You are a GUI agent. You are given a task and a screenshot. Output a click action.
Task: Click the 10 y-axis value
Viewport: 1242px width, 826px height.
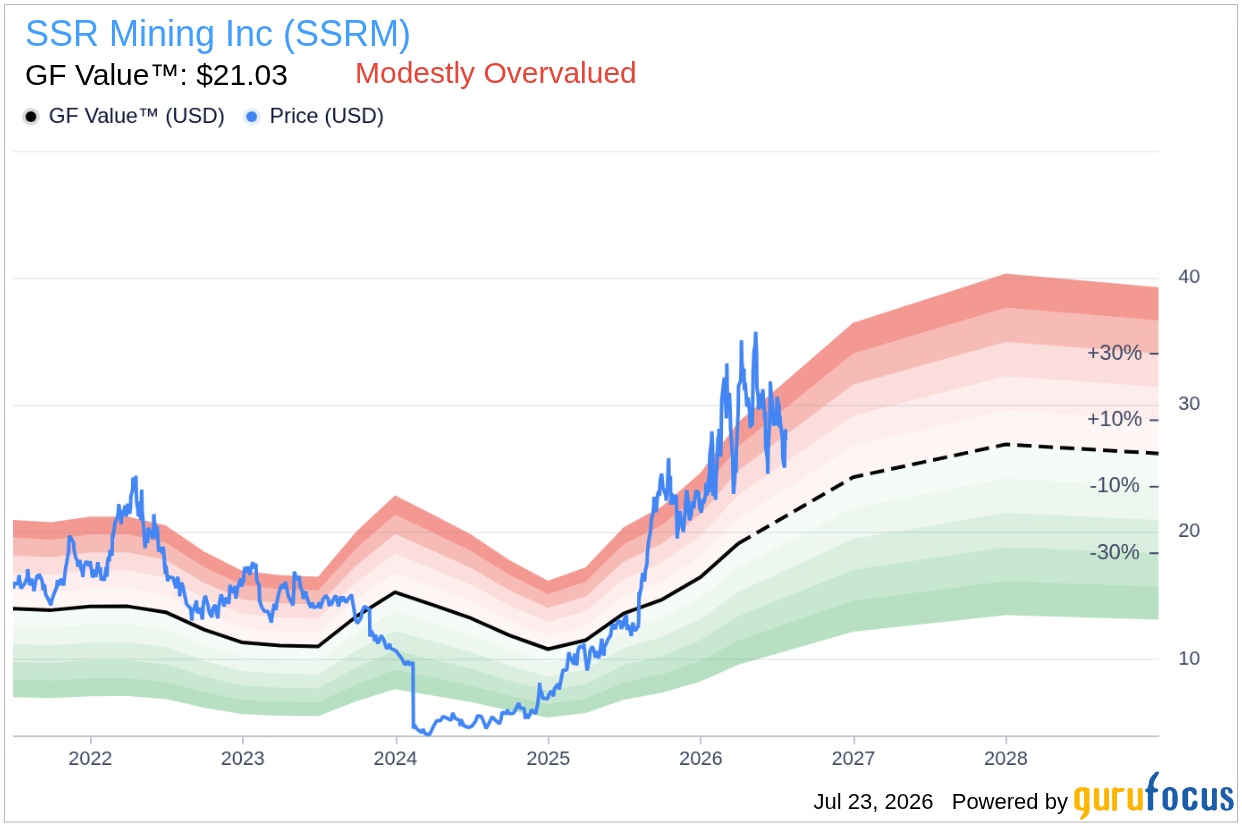point(1188,658)
